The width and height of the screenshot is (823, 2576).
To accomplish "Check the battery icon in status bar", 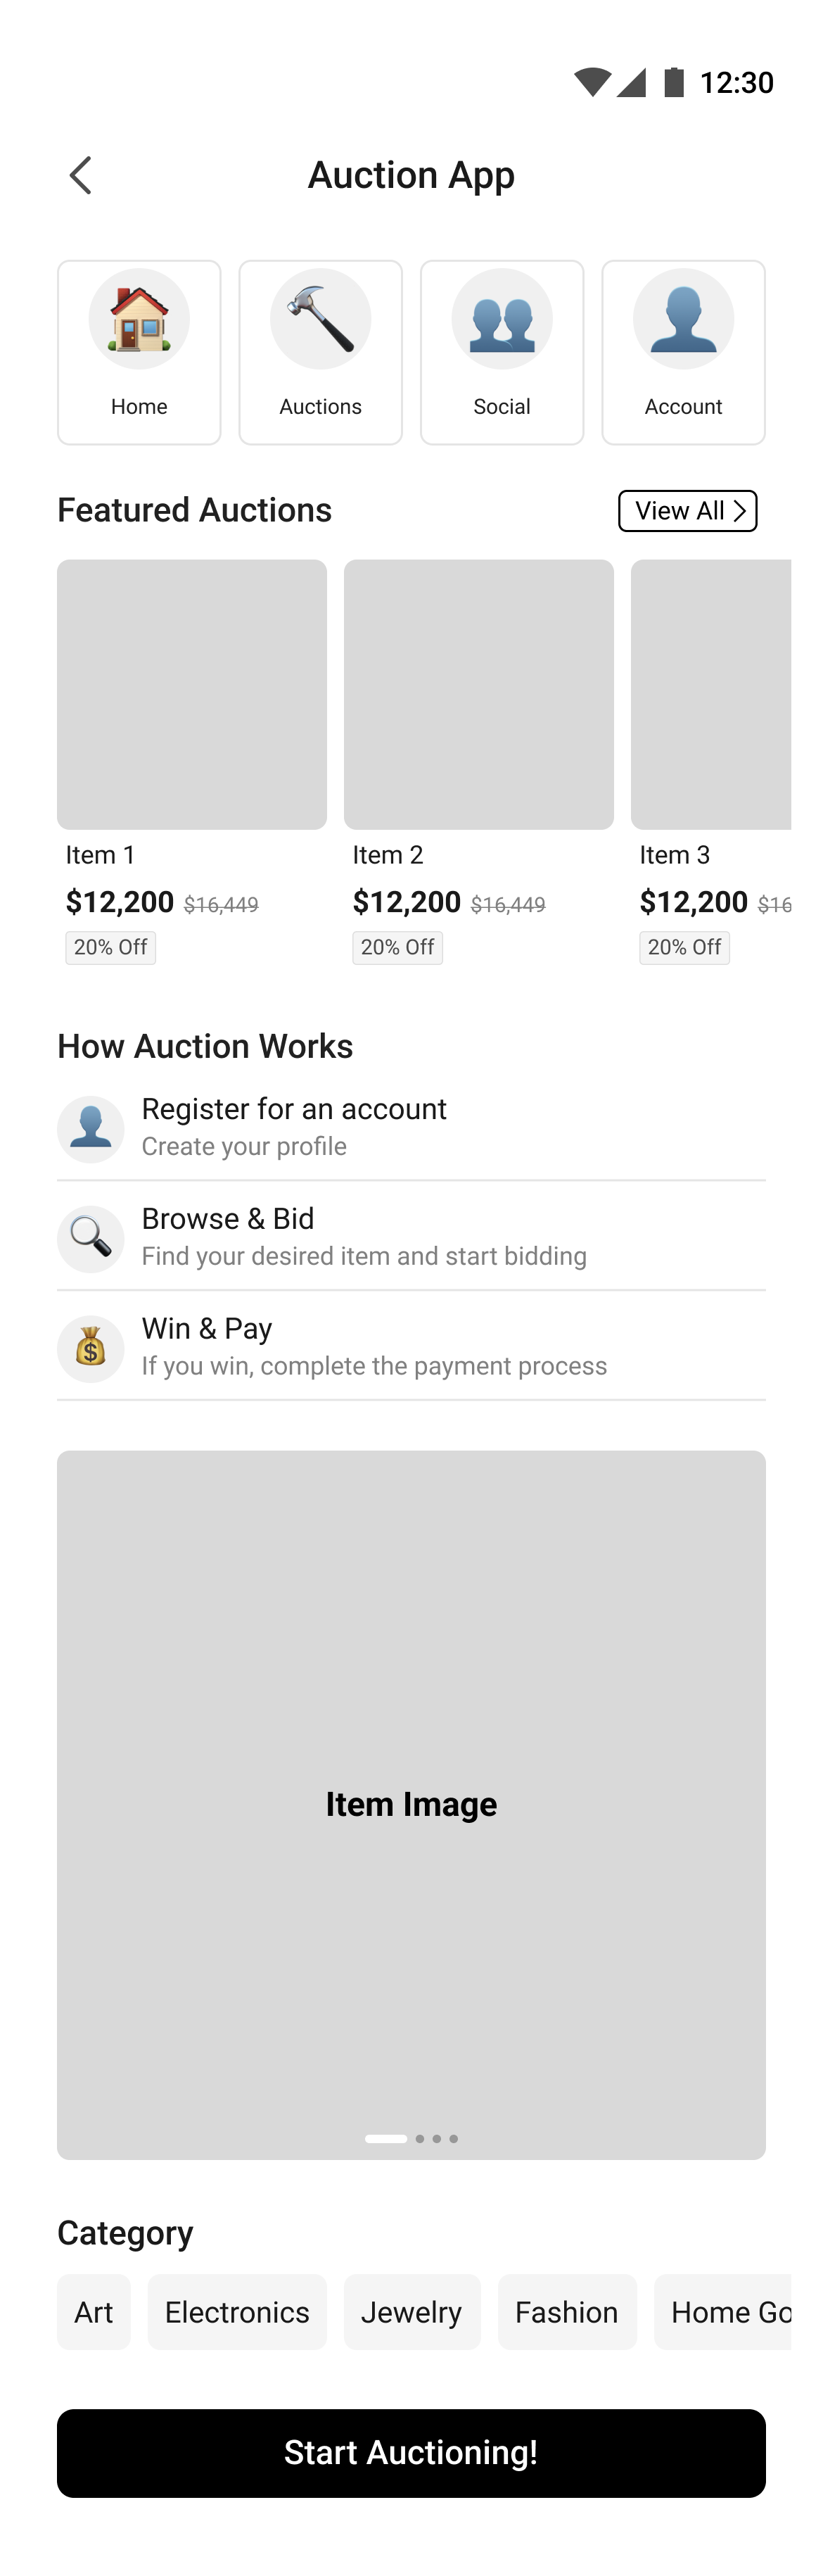I will coord(675,82).
